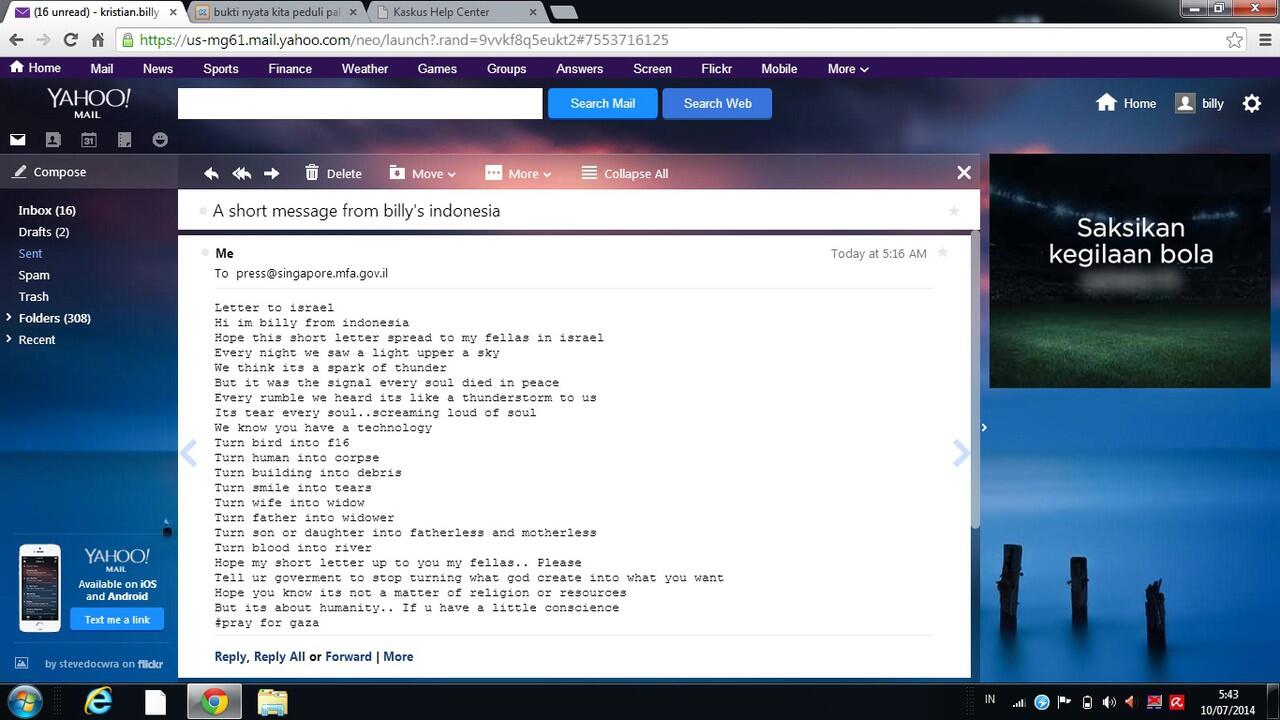Open the Contacts icon below Yahoo logo
1280x720 pixels.
53,140
